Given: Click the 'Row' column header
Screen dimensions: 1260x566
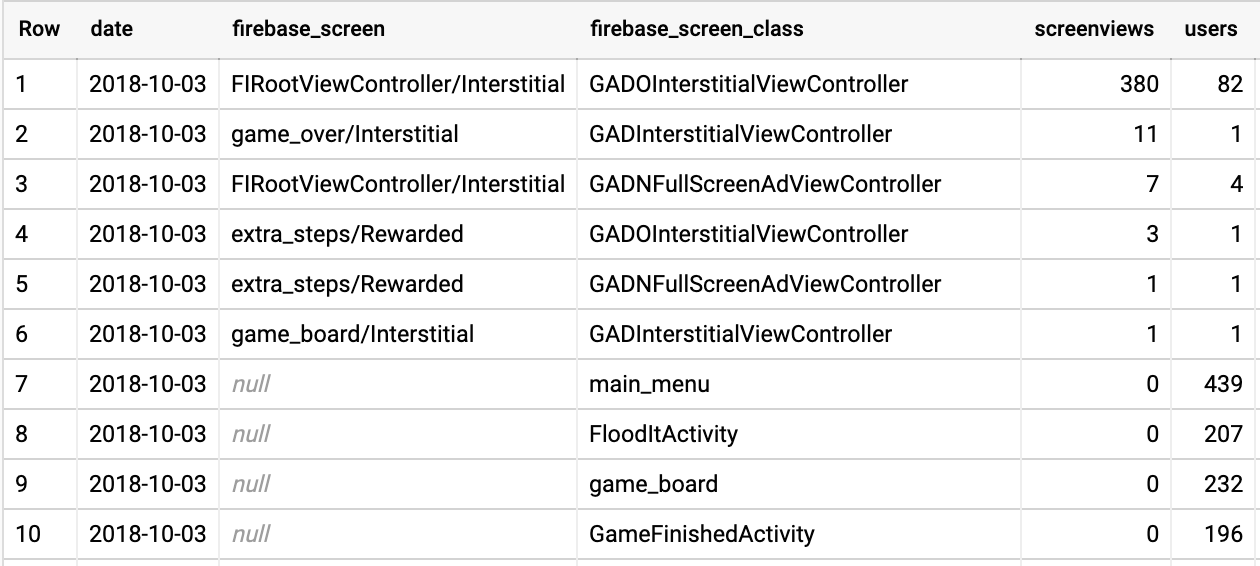Looking at the screenshot, I should (x=39, y=29).
